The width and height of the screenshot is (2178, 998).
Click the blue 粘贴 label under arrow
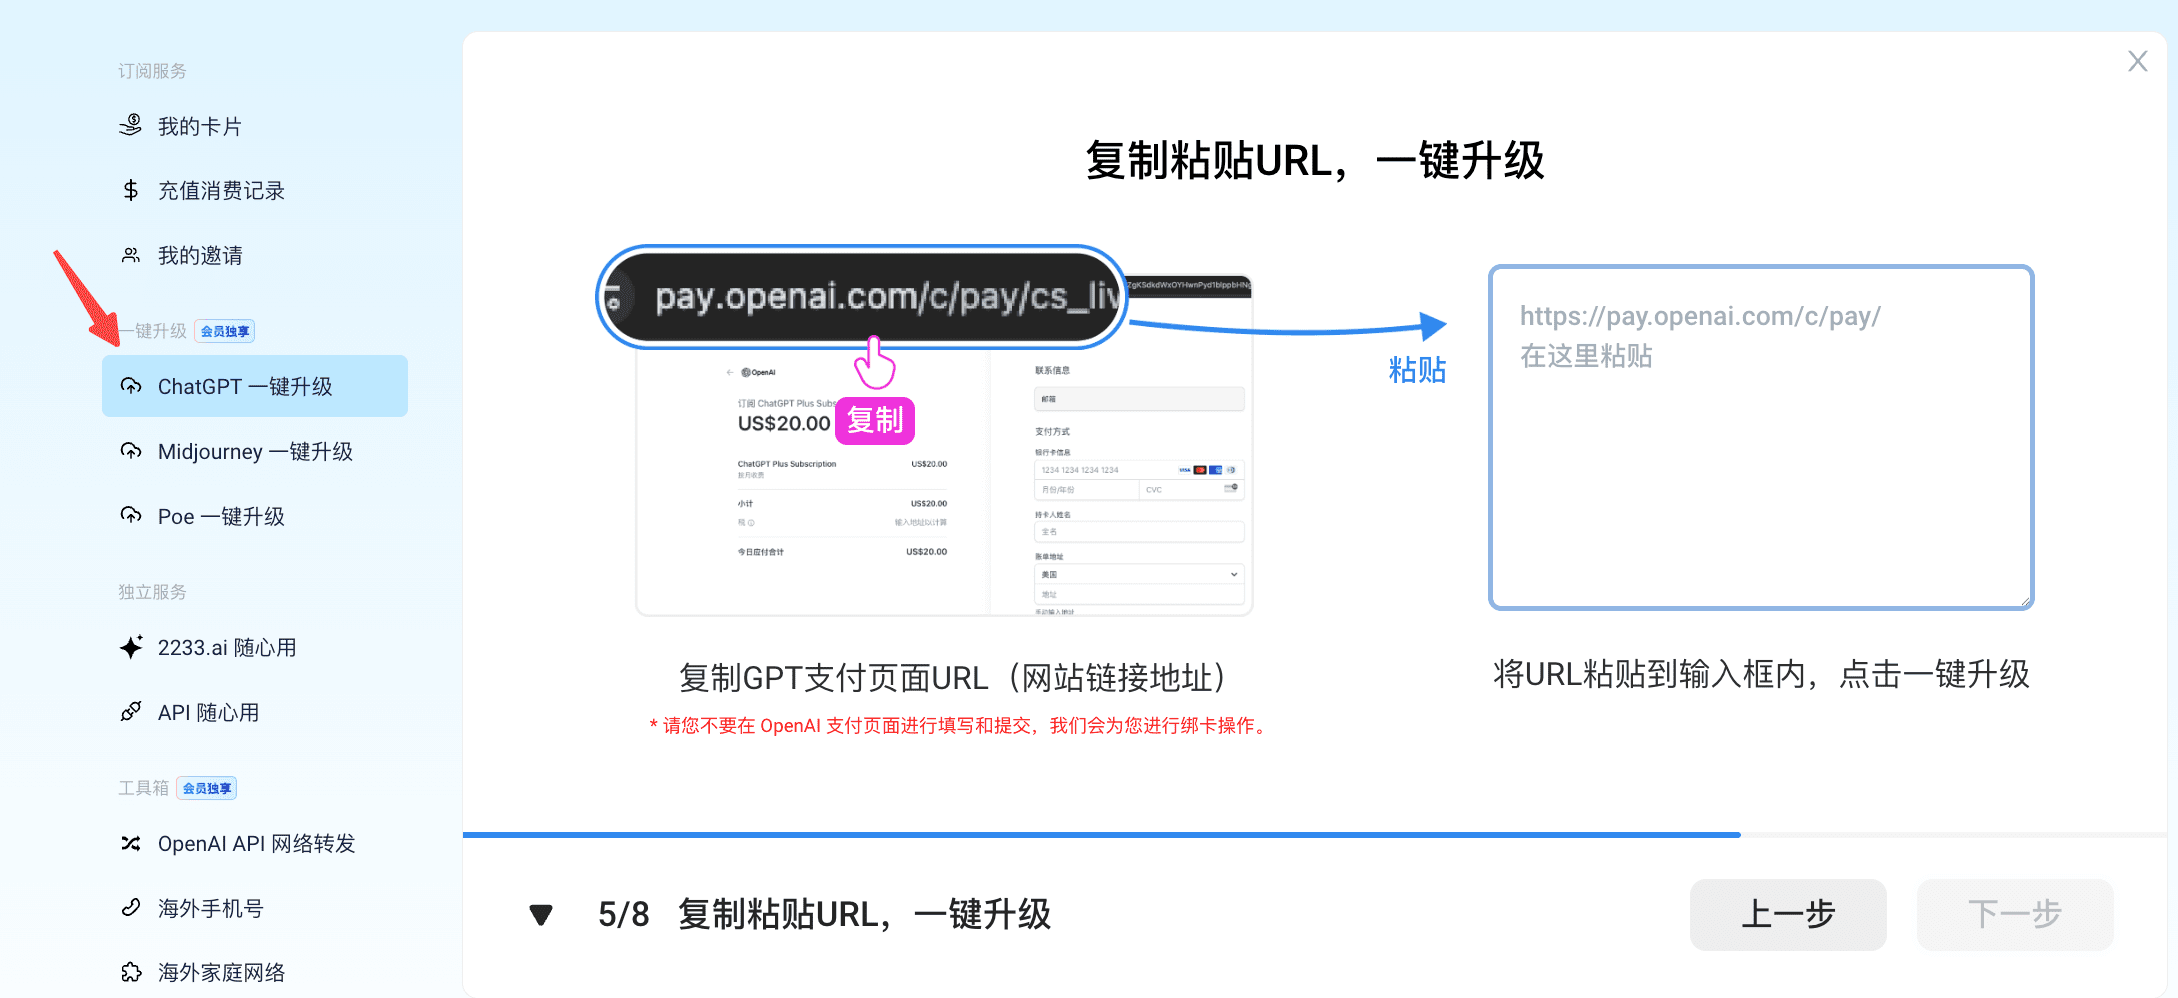[x=1417, y=370]
